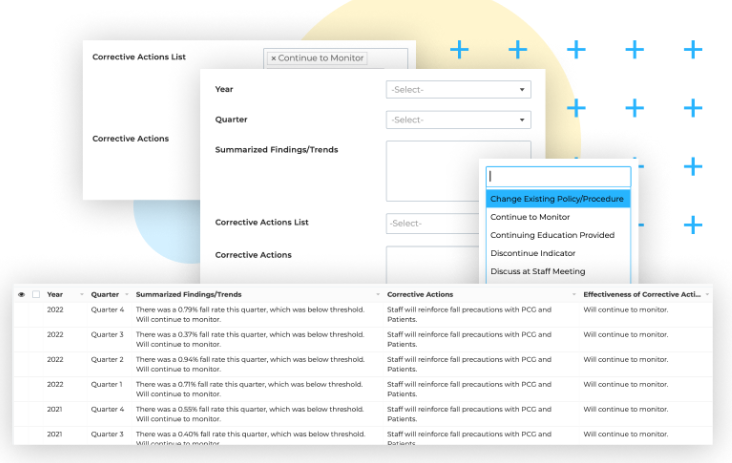Pick 'Discontinue Indicator' from dropdown list
The width and height of the screenshot is (732, 463).
532,253
